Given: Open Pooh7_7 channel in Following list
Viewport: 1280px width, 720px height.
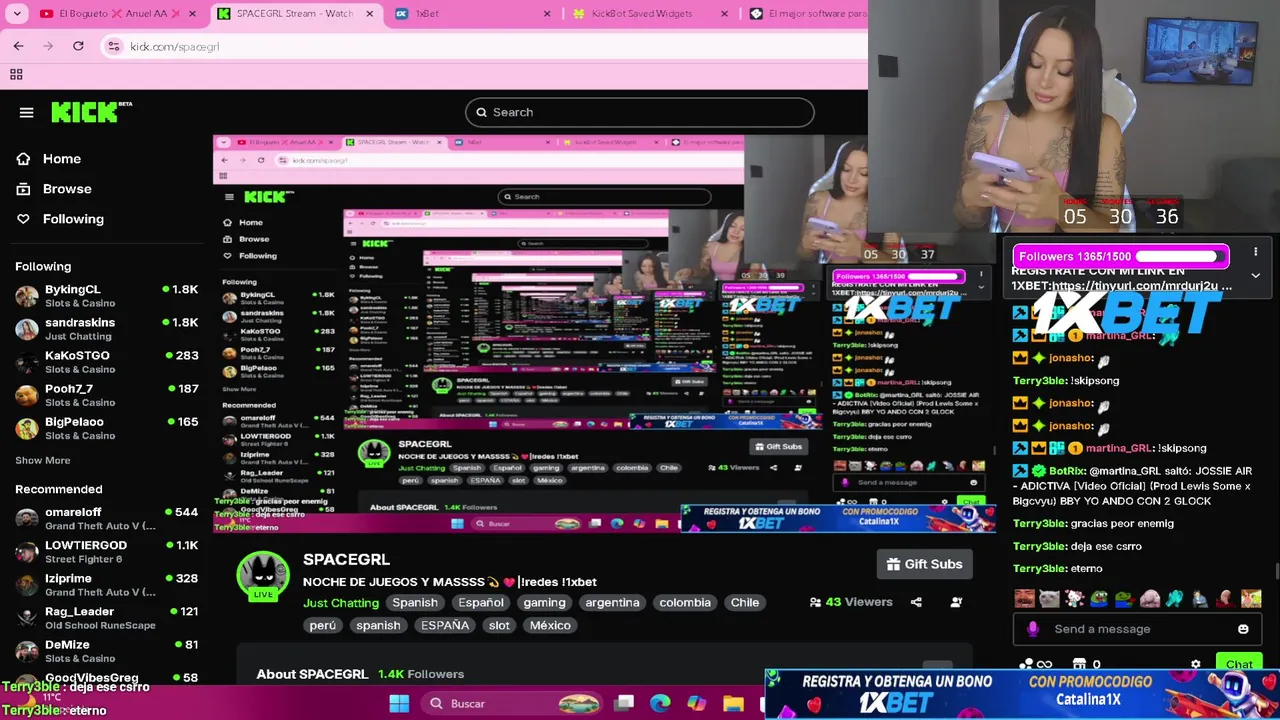Looking at the screenshot, I should tap(106, 395).
